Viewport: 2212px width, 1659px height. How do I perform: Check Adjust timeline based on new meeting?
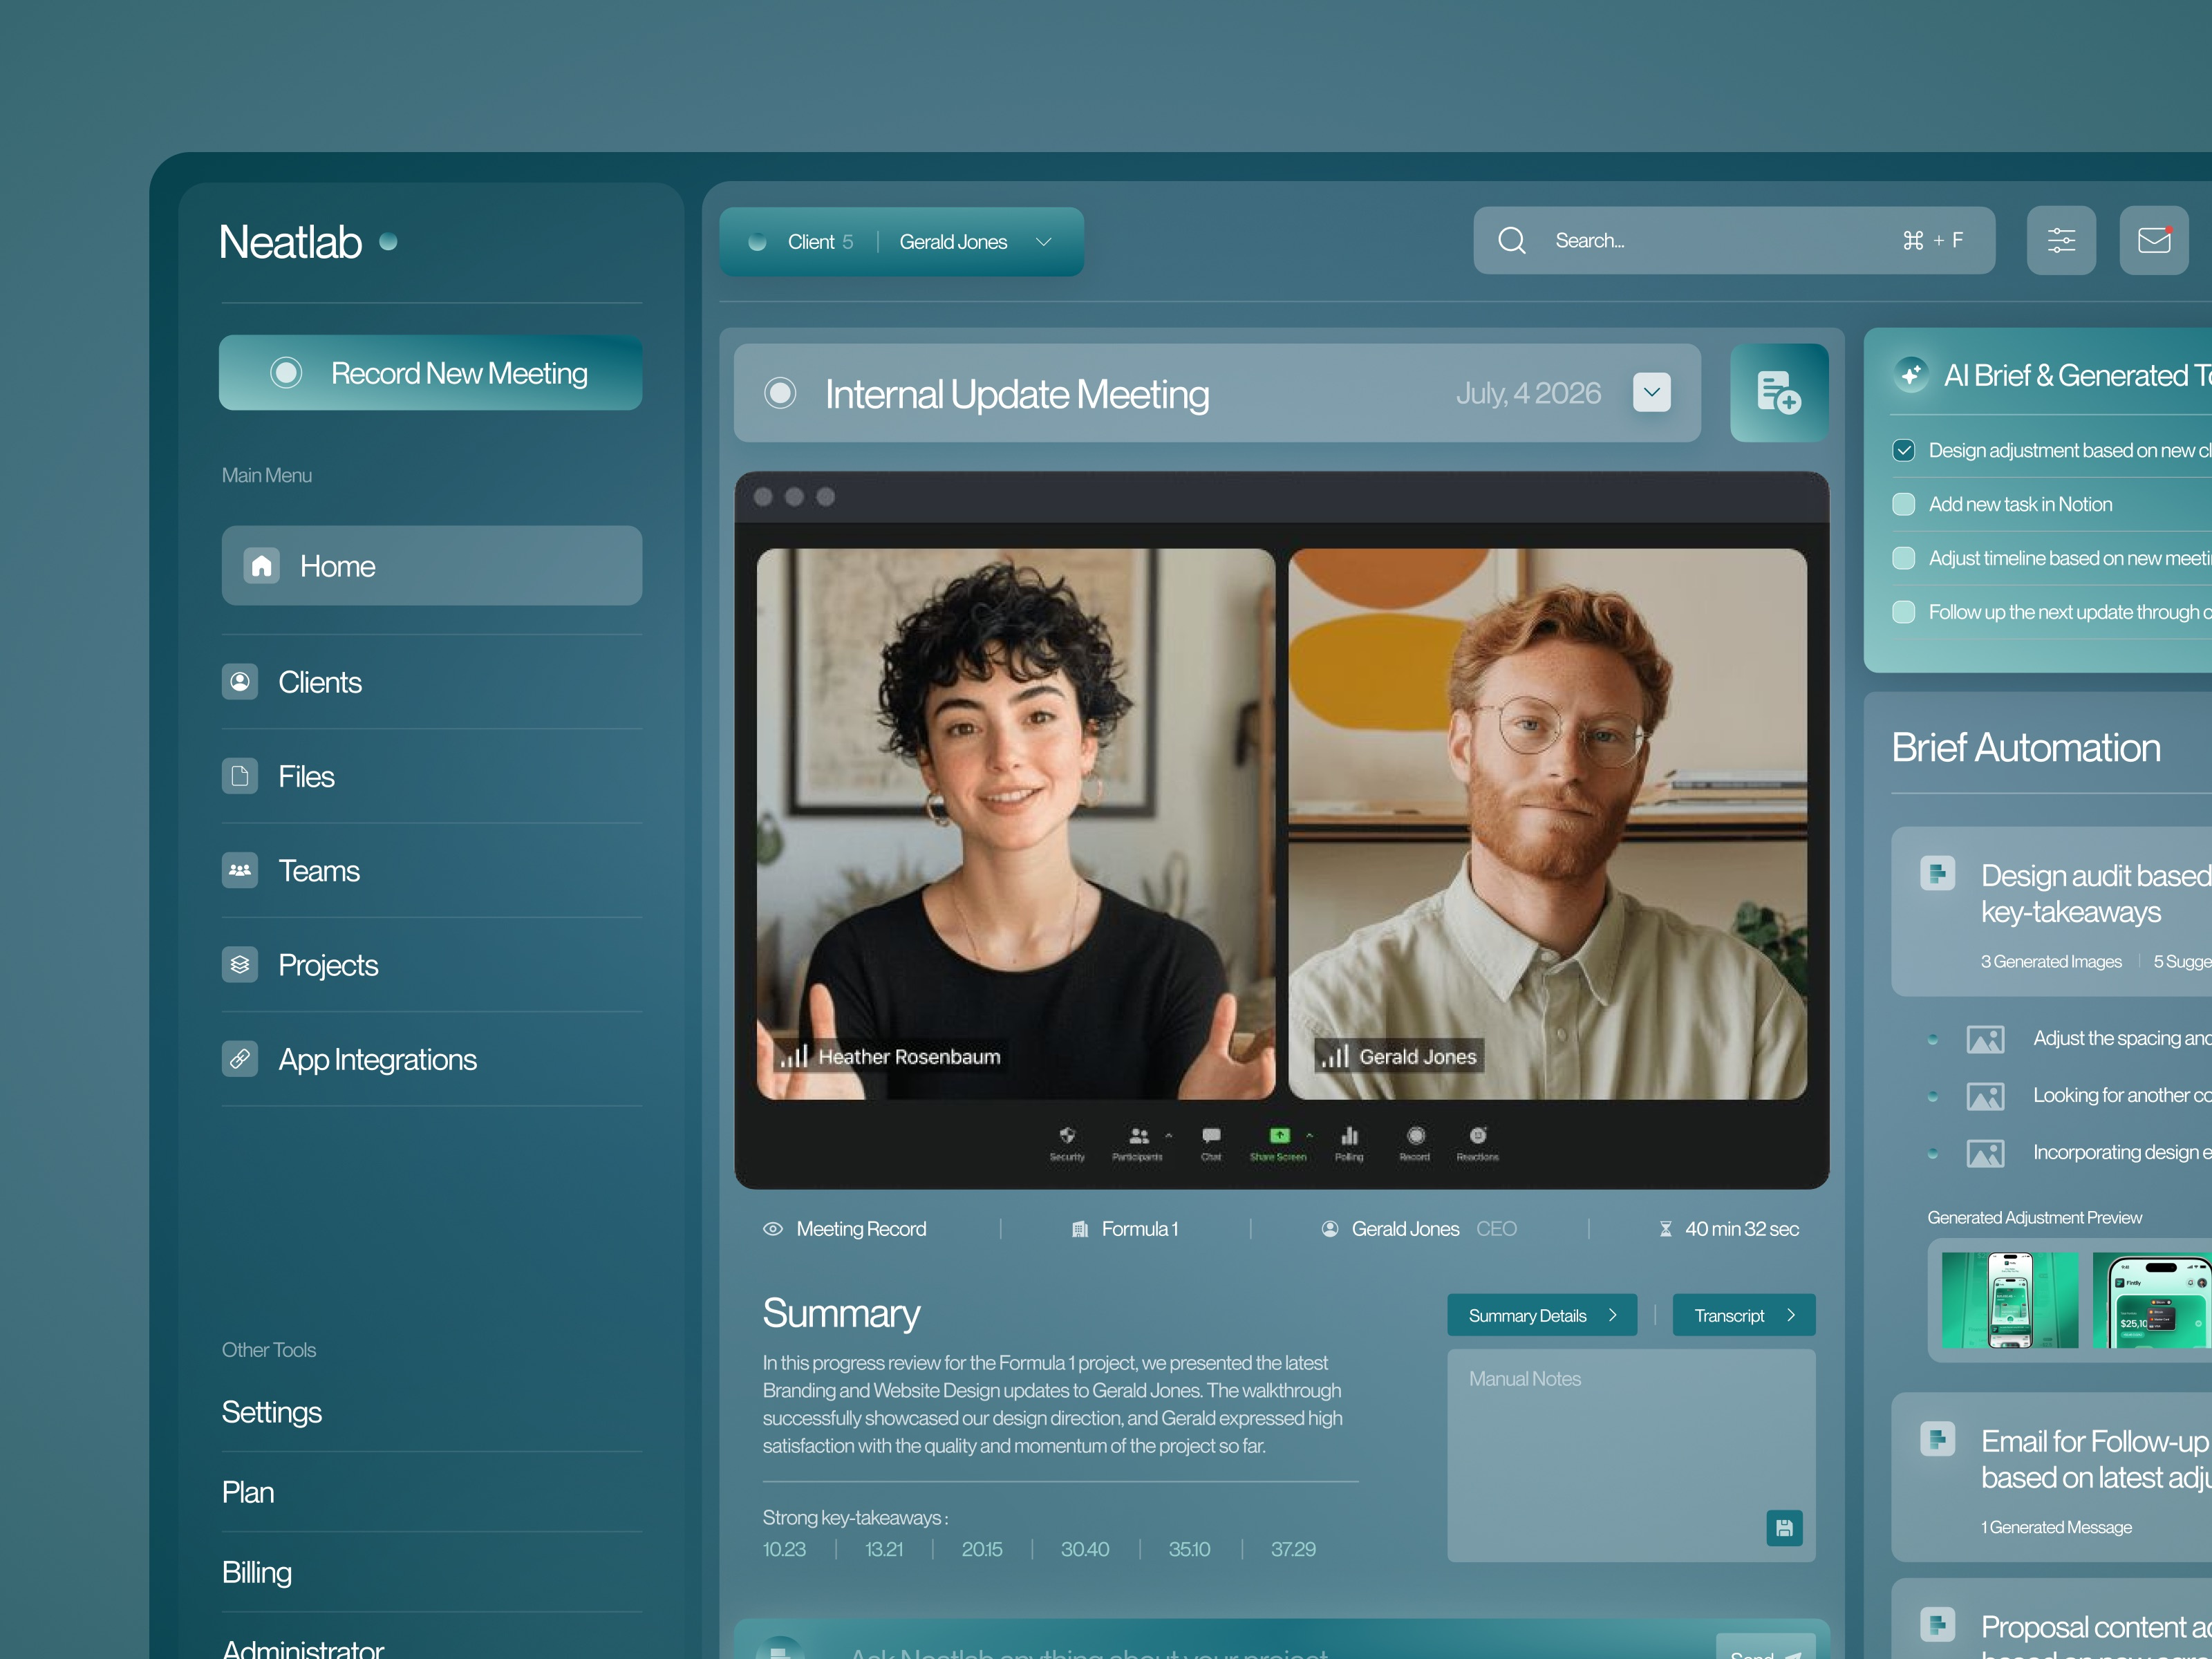tap(1904, 558)
